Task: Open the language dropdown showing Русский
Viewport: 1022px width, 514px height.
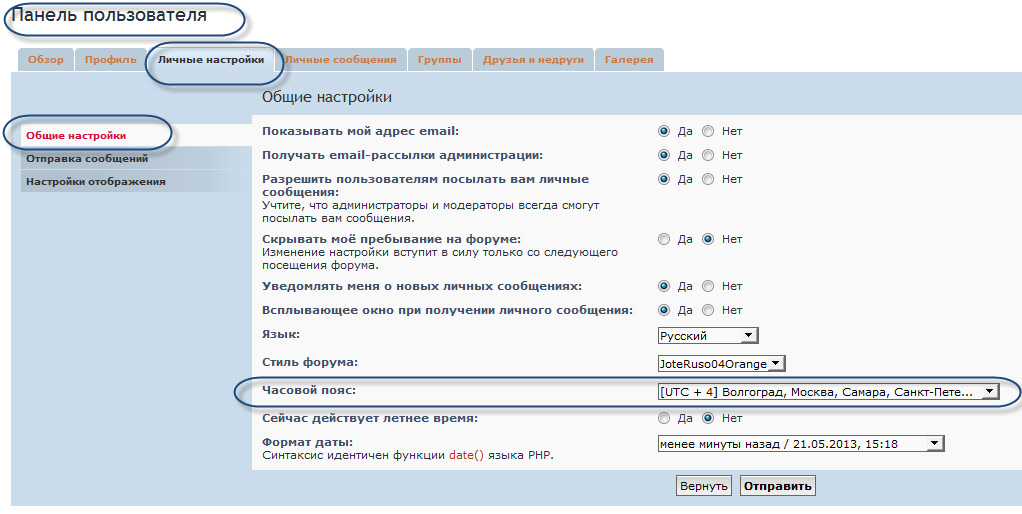Action: [708, 336]
